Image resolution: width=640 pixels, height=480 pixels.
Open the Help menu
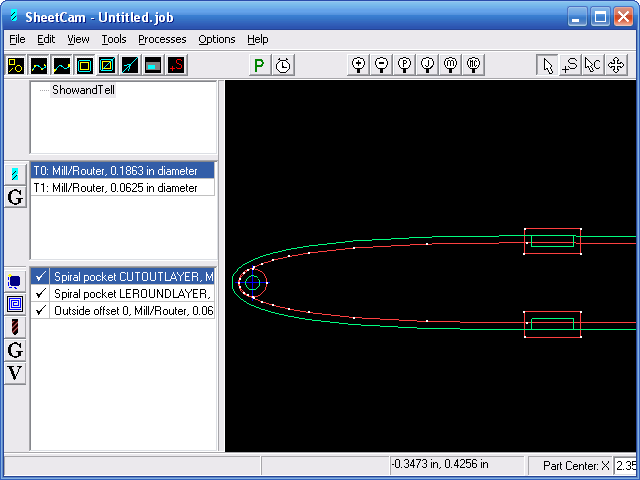point(258,40)
